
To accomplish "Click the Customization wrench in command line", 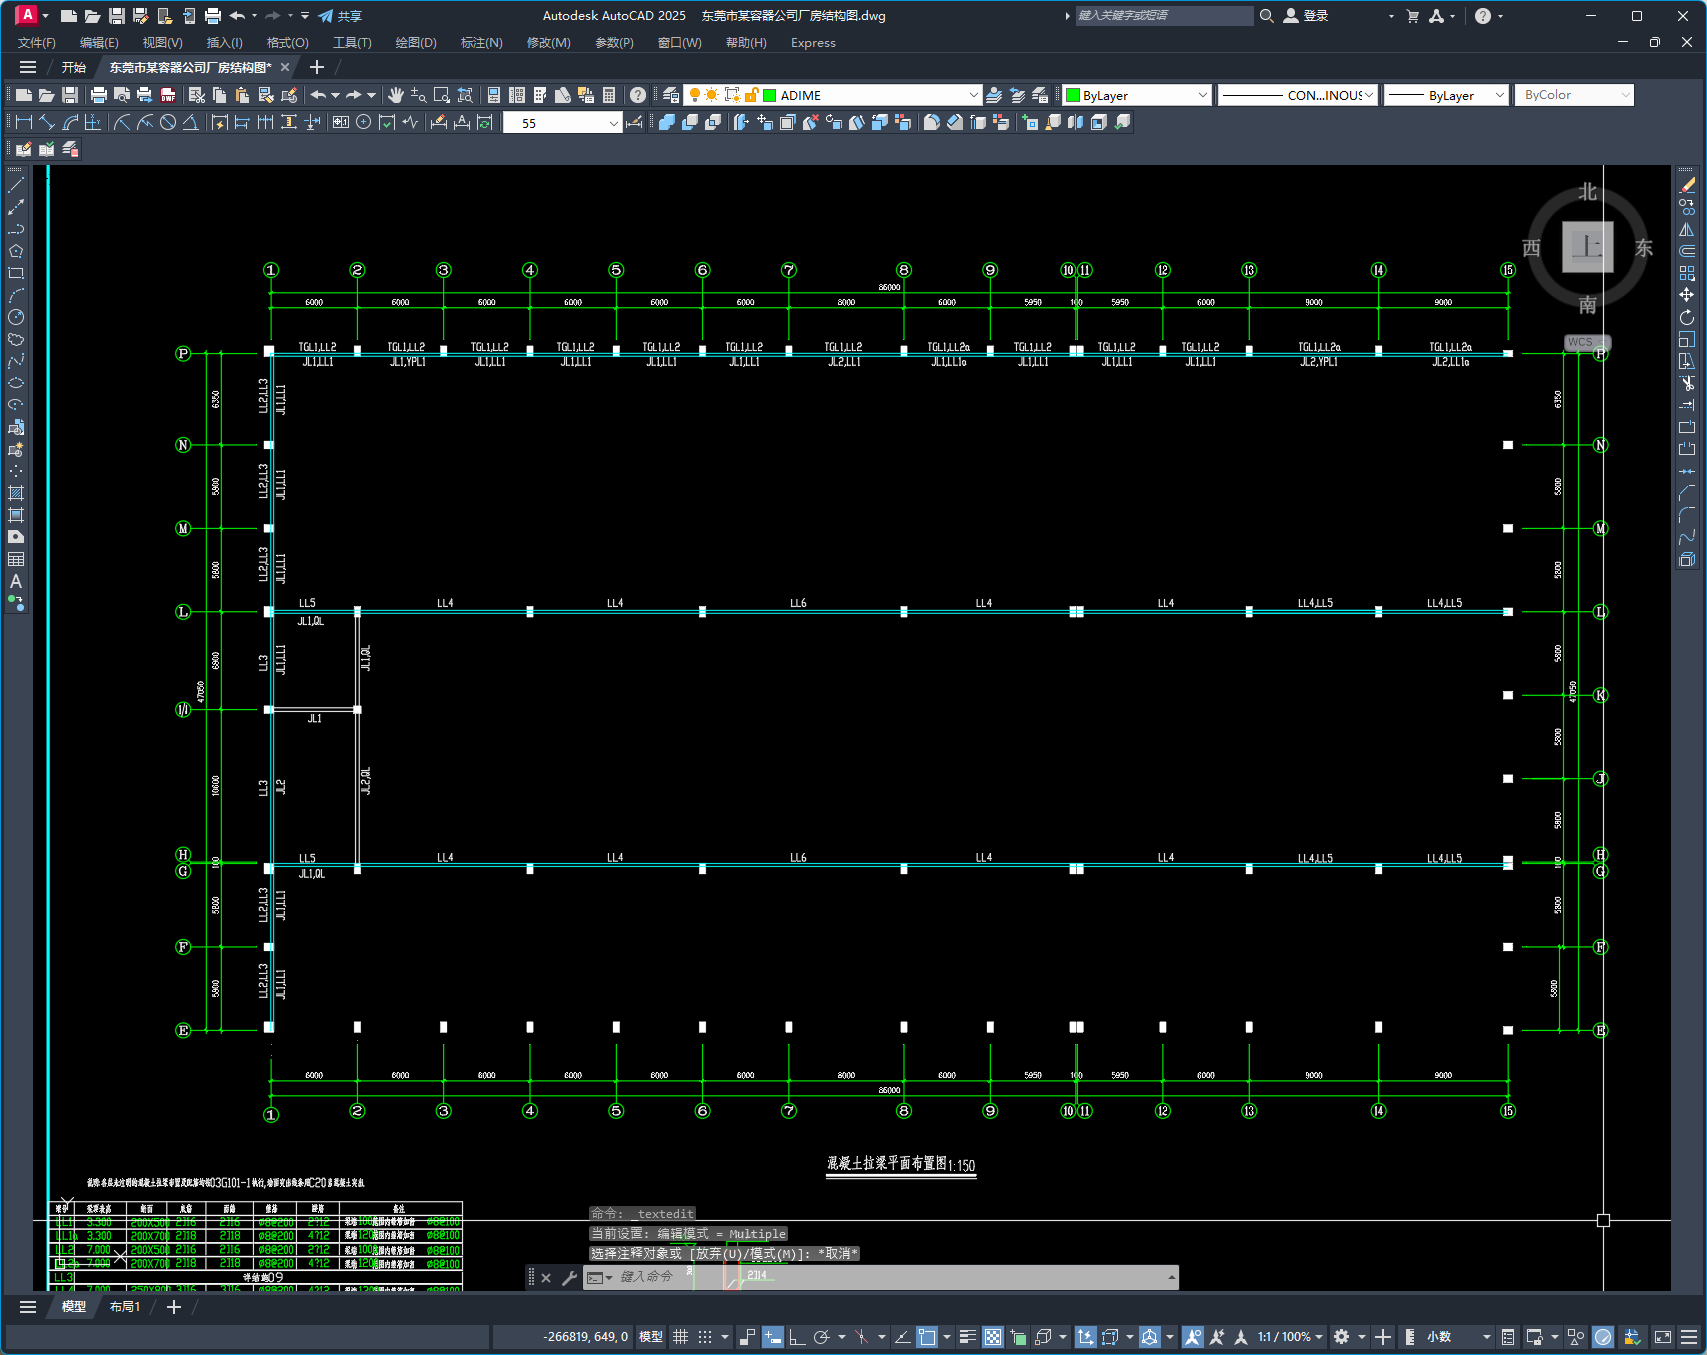I will [x=569, y=1278].
